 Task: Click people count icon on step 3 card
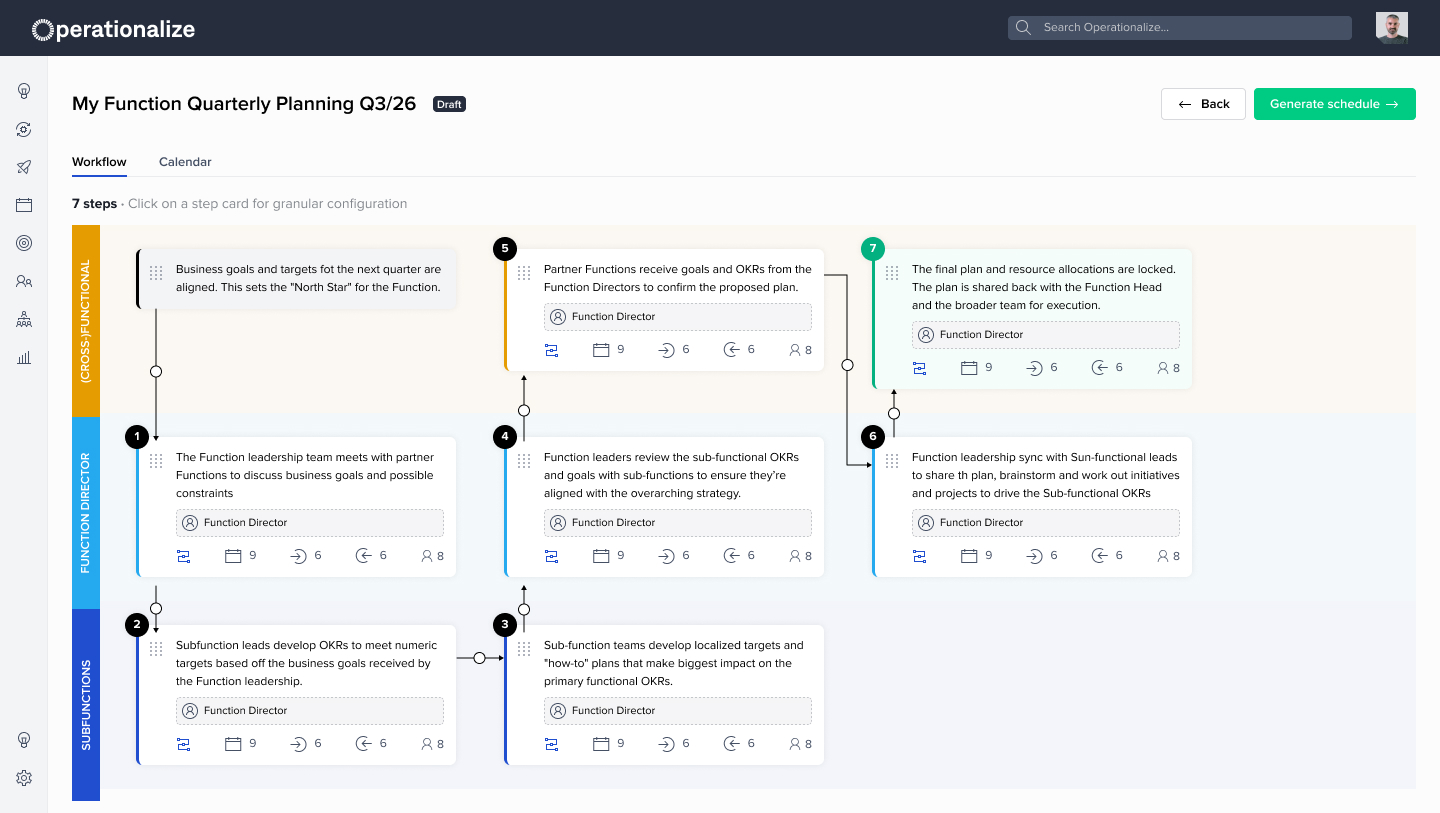[x=795, y=744]
